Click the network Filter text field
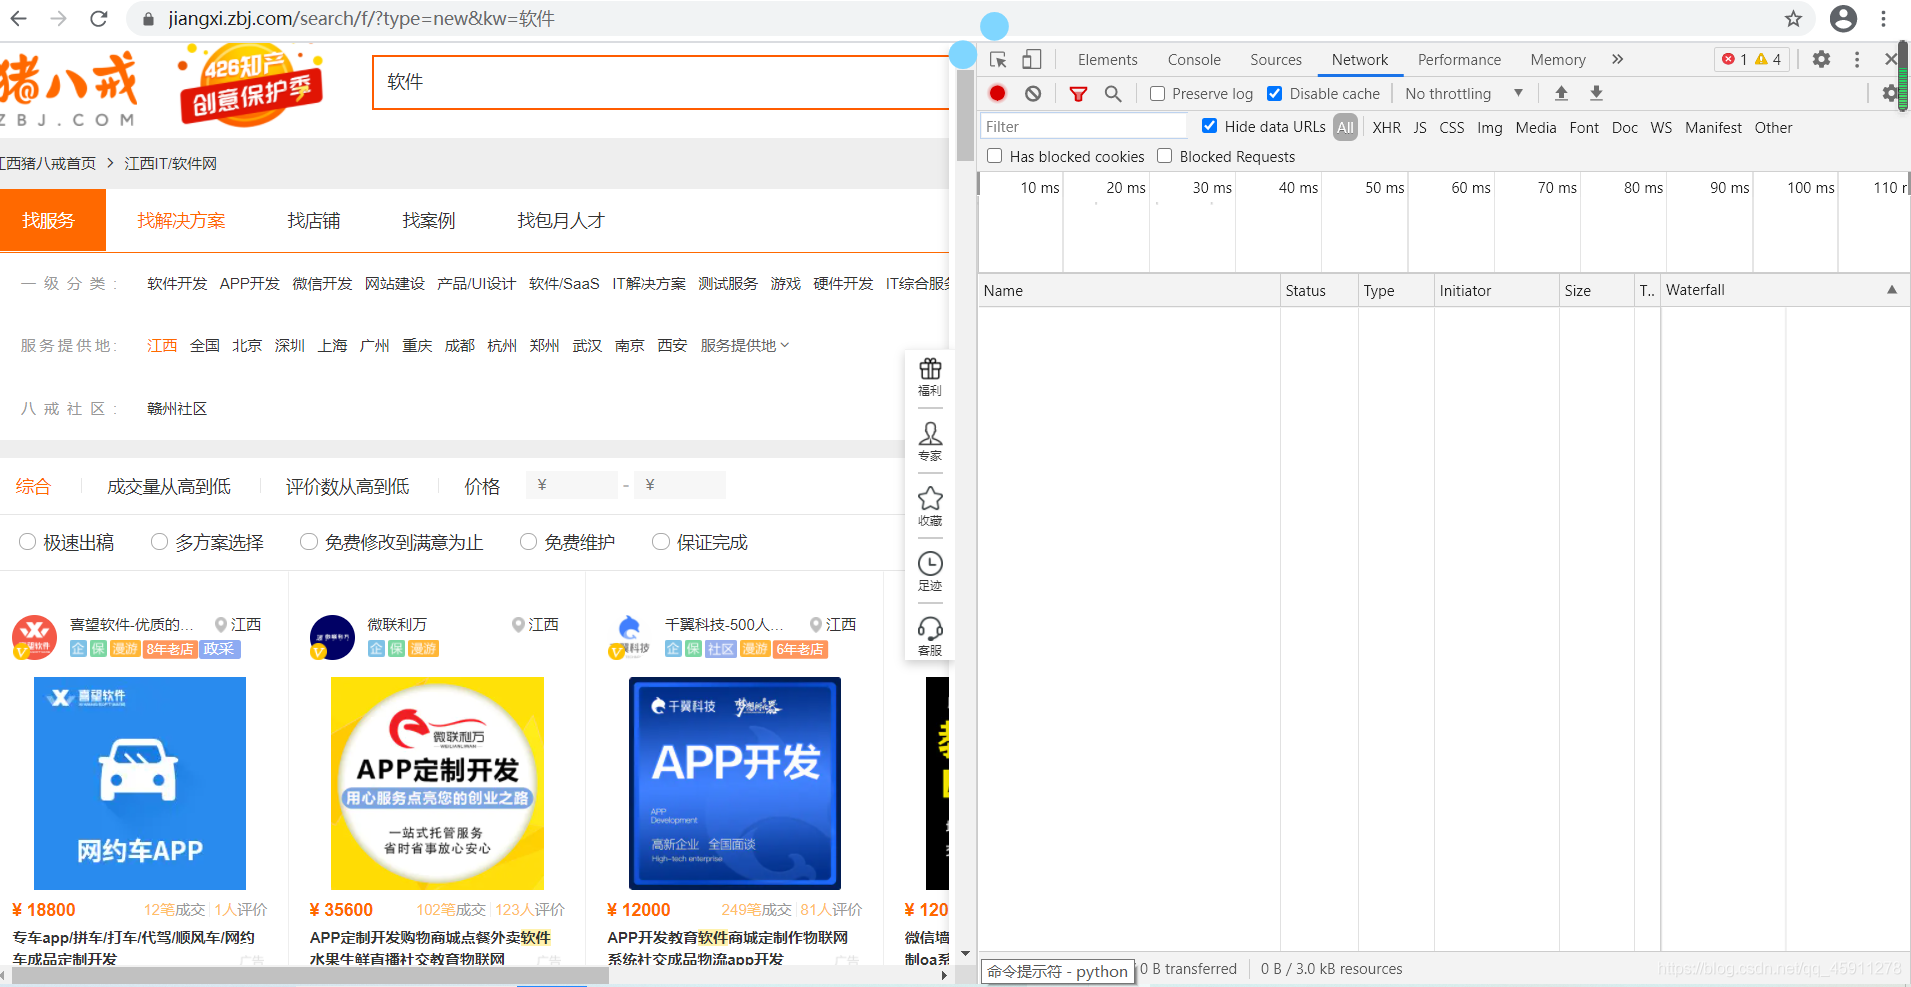Image resolution: width=1911 pixels, height=987 pixels. (1084, 126)
